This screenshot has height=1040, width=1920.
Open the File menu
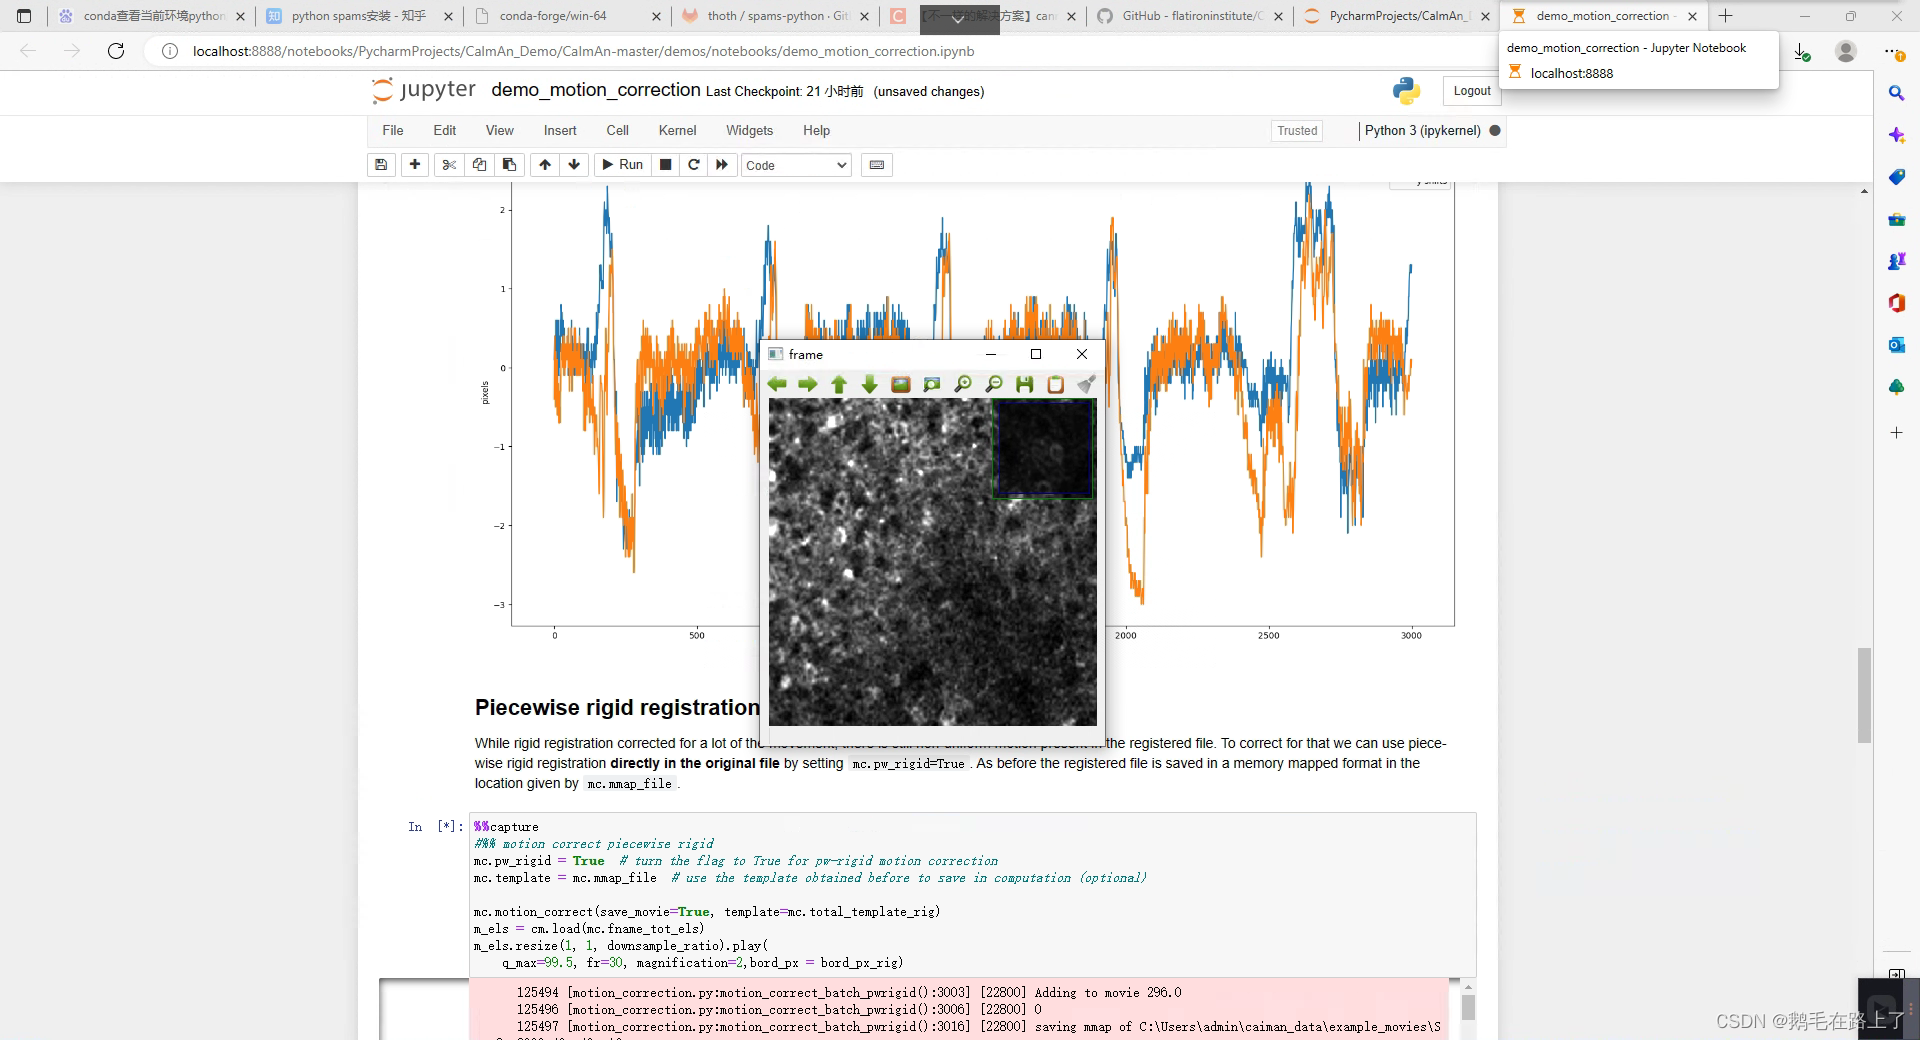(393, 130)
